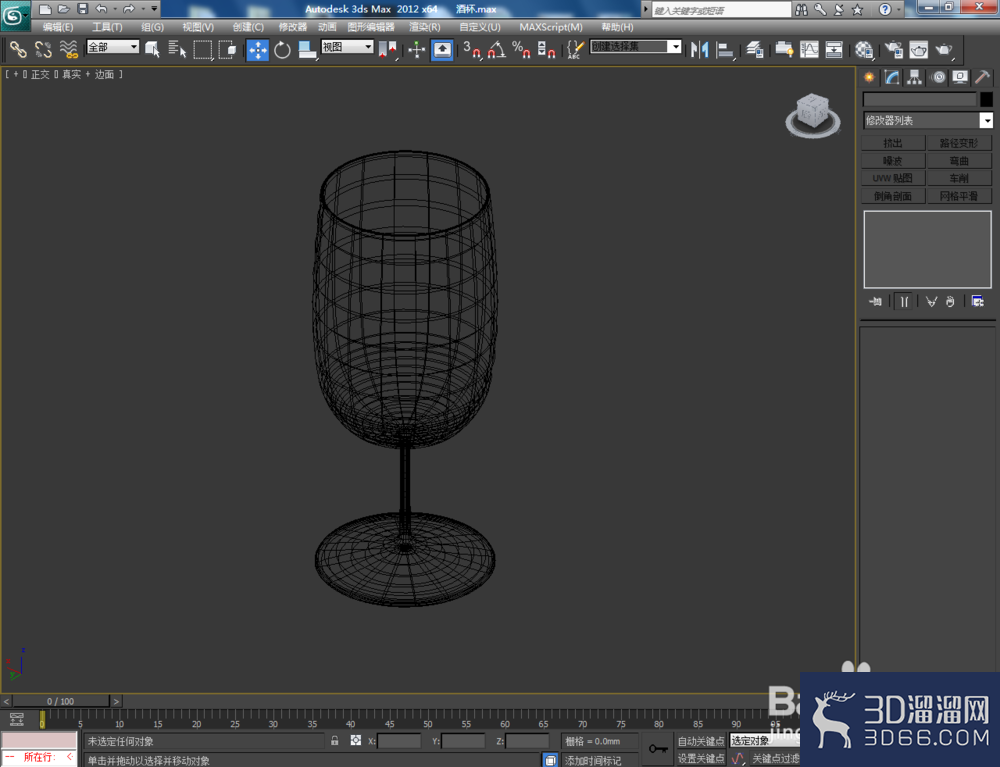
Task: Open the MAXScript(M) menu
Action: click(551, 27)
